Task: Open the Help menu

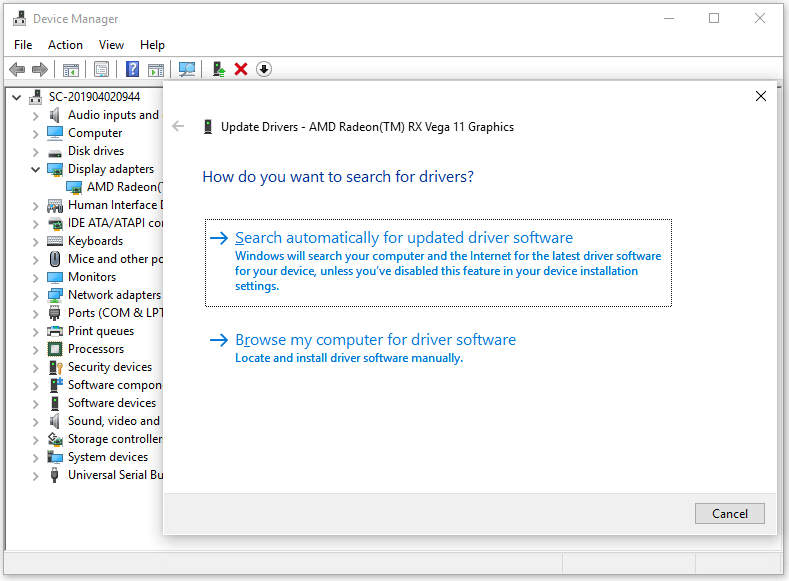Action: 152,45
